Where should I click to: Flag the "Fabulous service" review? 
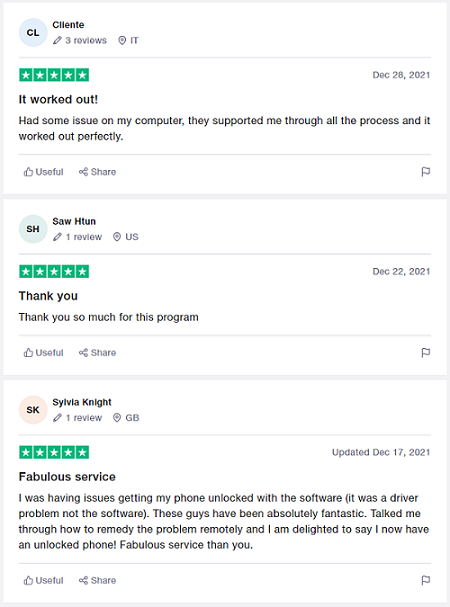coord(426,580)
